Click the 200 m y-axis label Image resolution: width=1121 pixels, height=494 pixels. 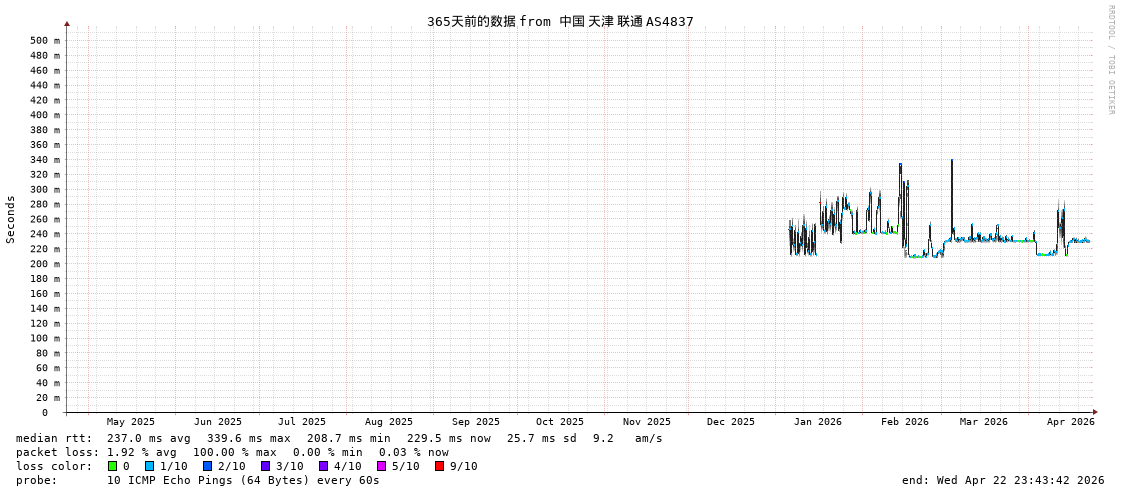(44, 264)
